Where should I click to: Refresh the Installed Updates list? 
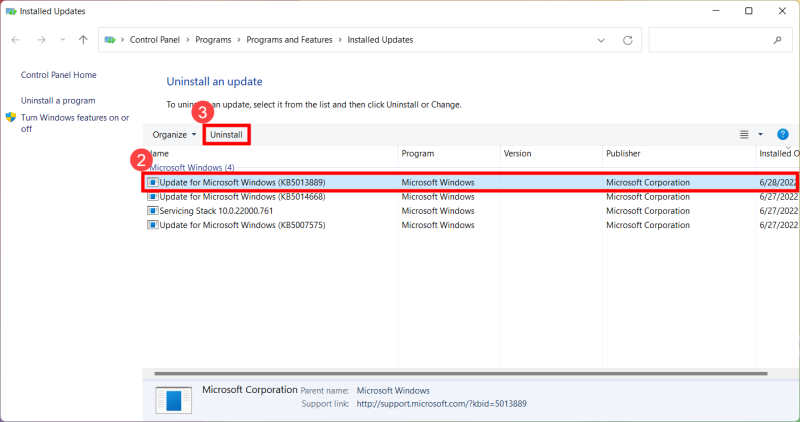628,40
